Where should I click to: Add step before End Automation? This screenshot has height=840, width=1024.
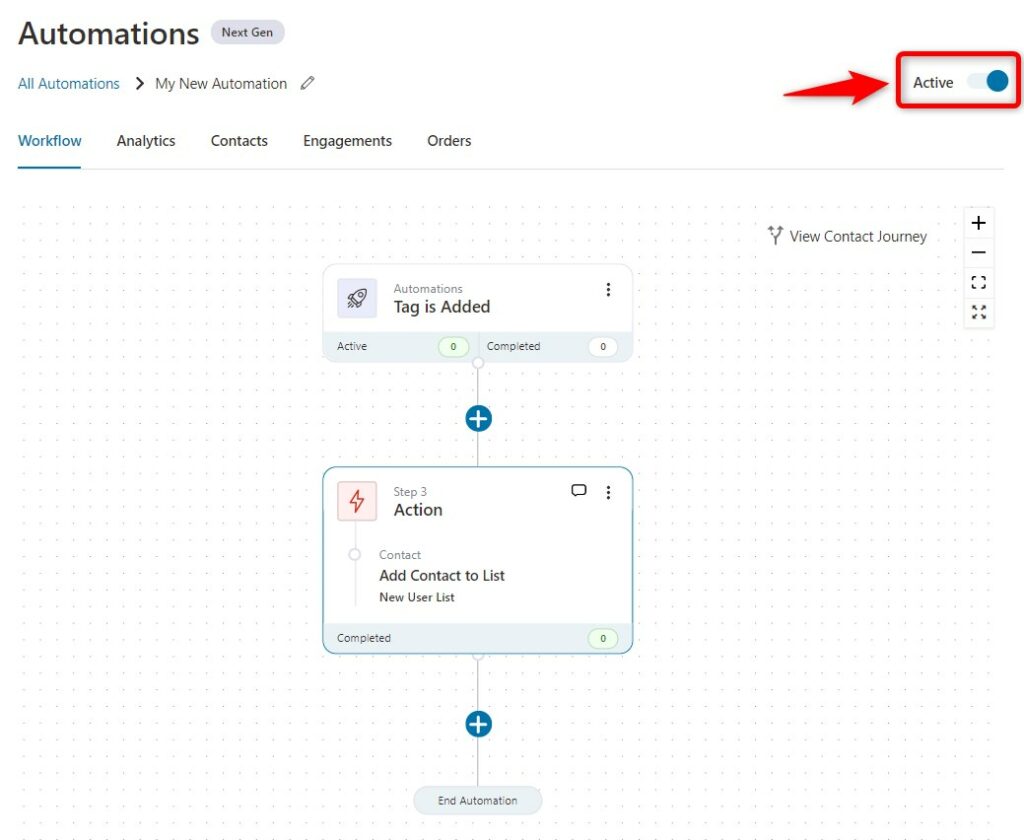click(478, 724)
